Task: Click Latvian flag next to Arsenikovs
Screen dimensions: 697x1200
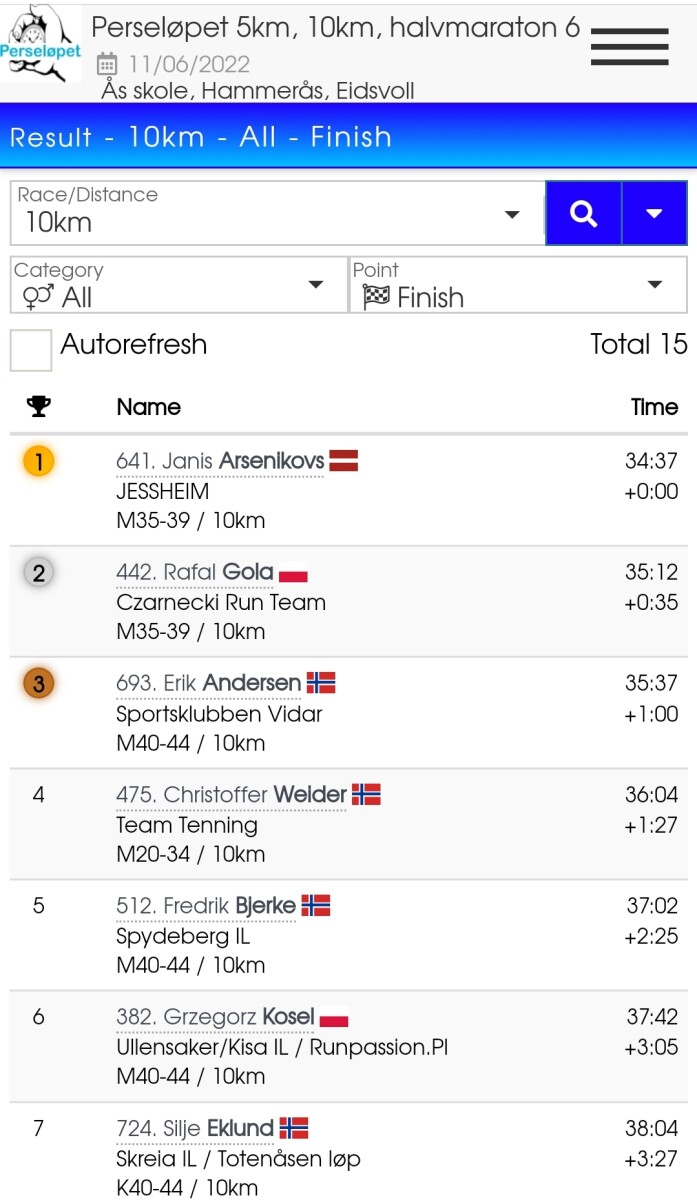Action: [343, 462]
